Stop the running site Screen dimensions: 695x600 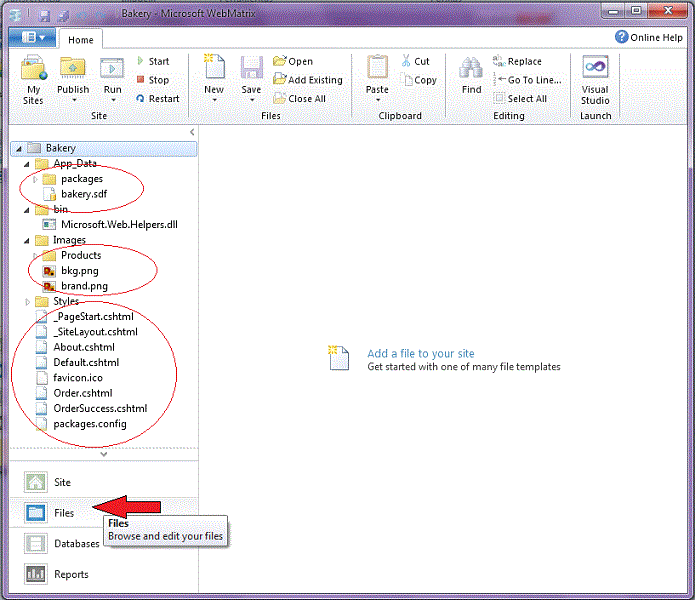tap(153, 80)
